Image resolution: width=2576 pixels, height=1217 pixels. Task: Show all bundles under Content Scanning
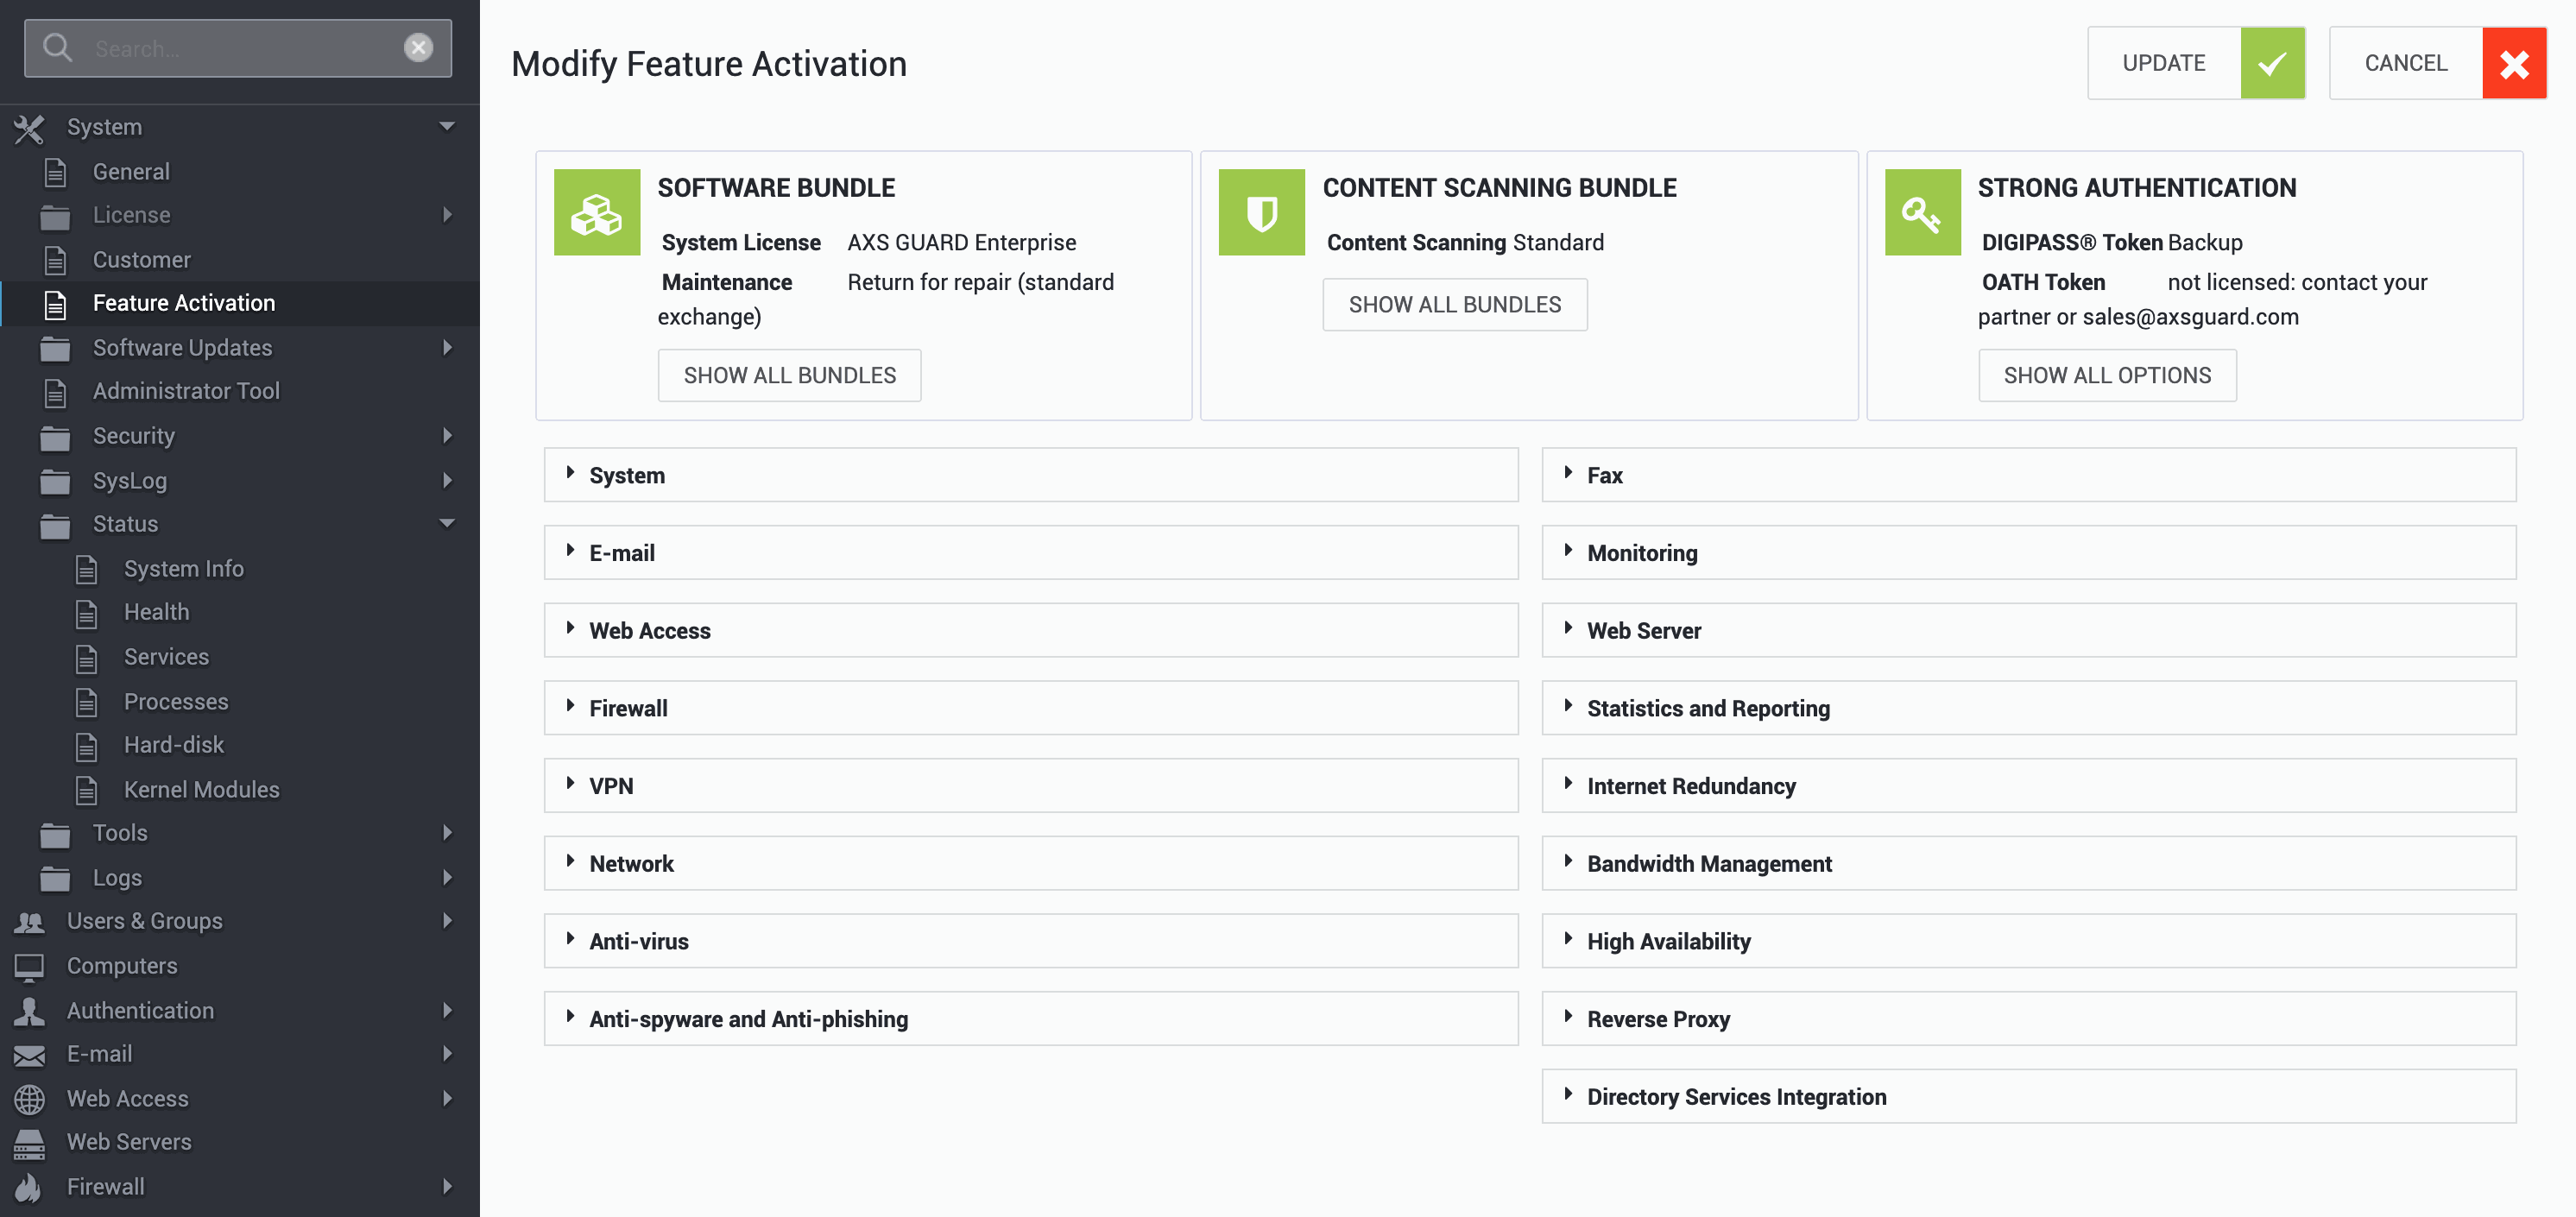1454,304
